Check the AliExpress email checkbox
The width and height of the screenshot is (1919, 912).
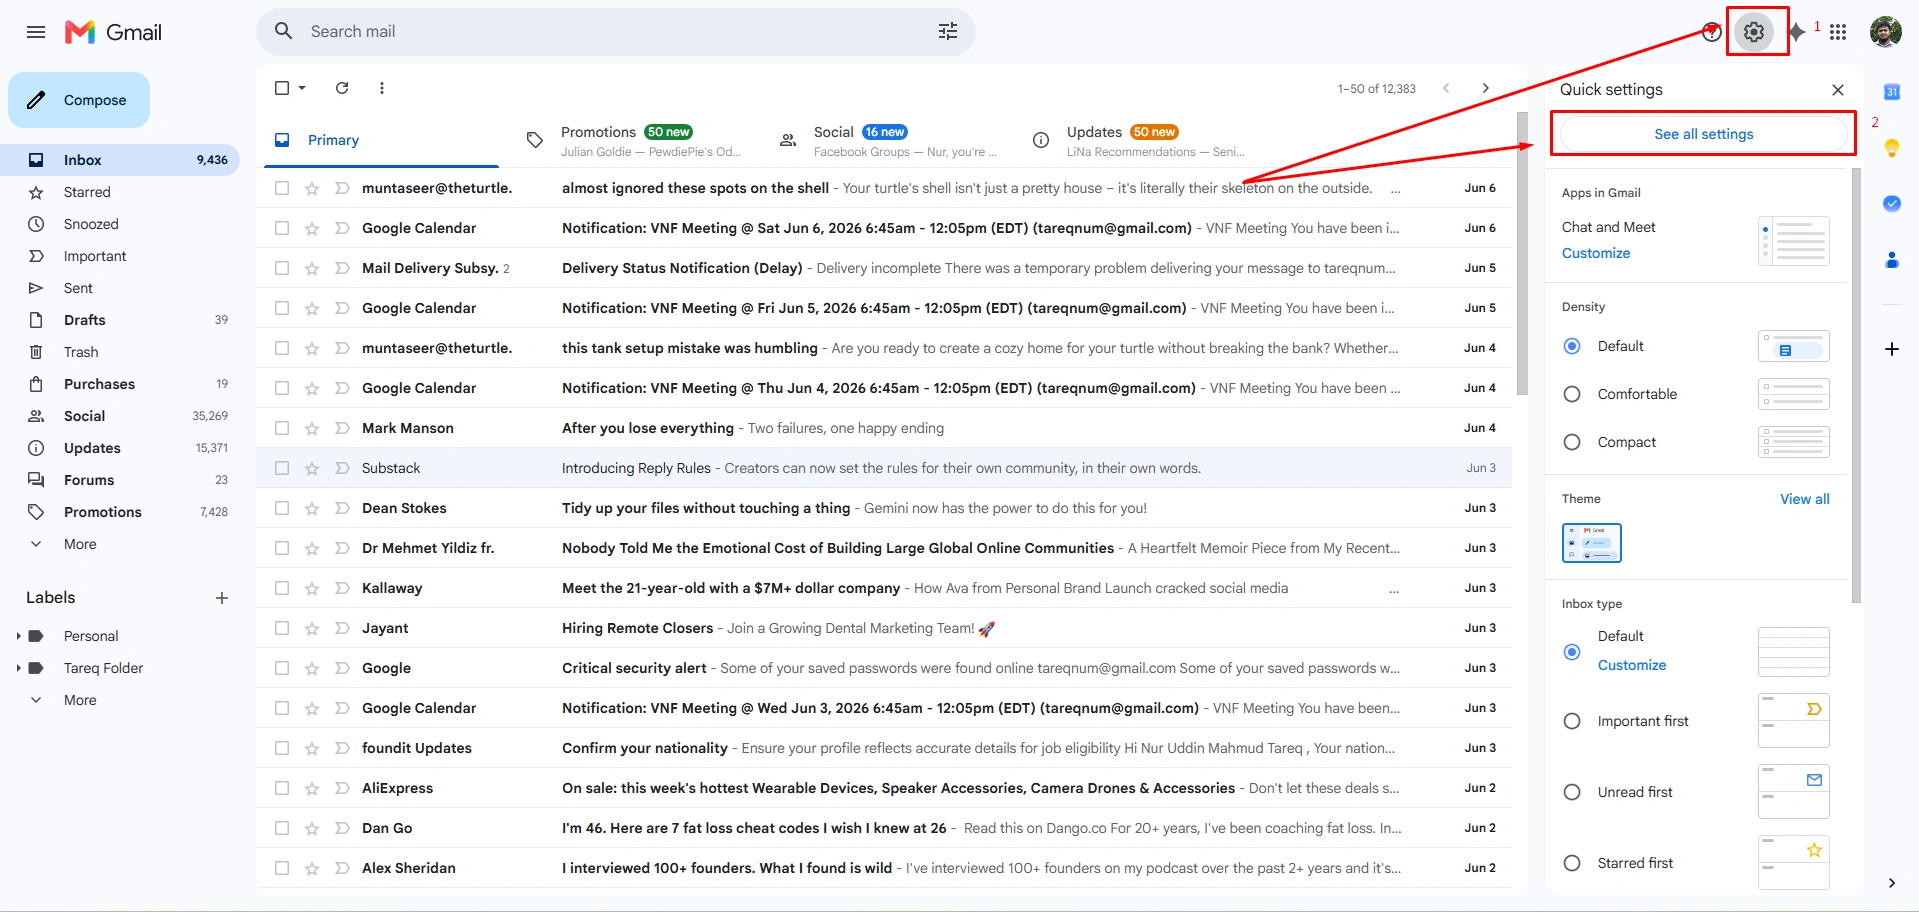(282, 788)
